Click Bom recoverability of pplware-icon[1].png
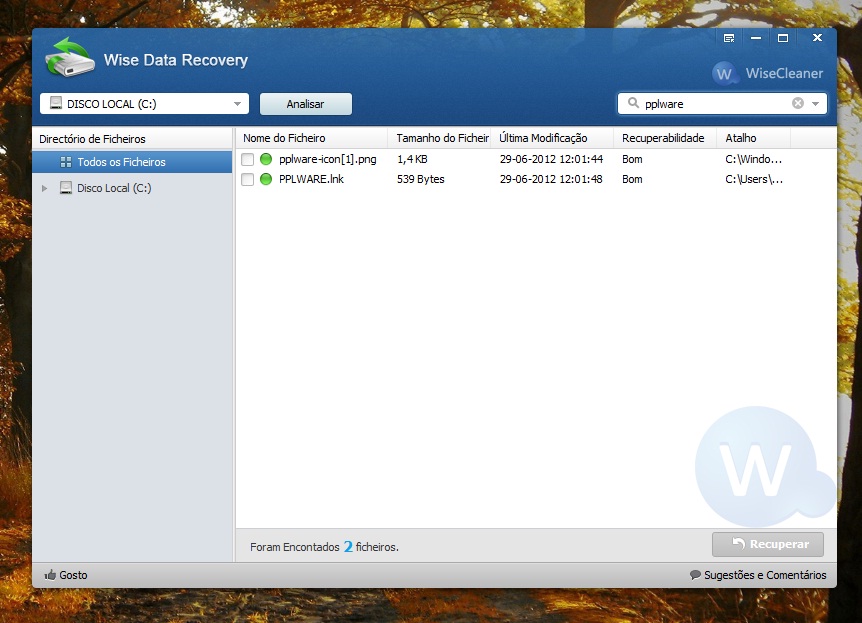Viewport: 862px width, 623px height. (632, 159)
